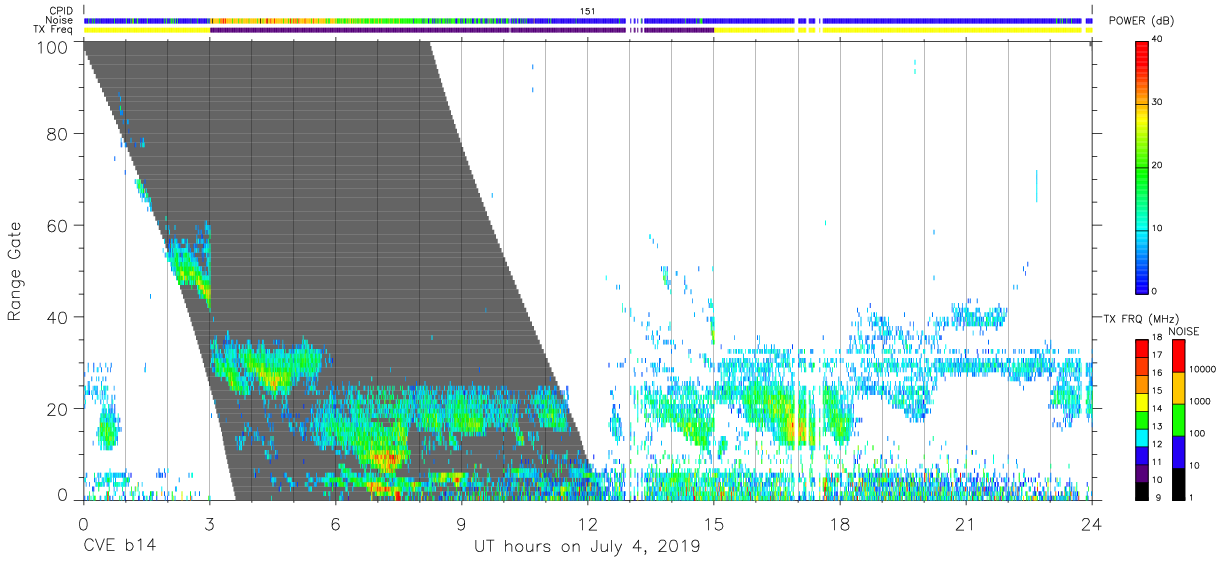
Task: Click the 'UT hours on July 4, 2019' axis title
Action: [x=587, y=547]
